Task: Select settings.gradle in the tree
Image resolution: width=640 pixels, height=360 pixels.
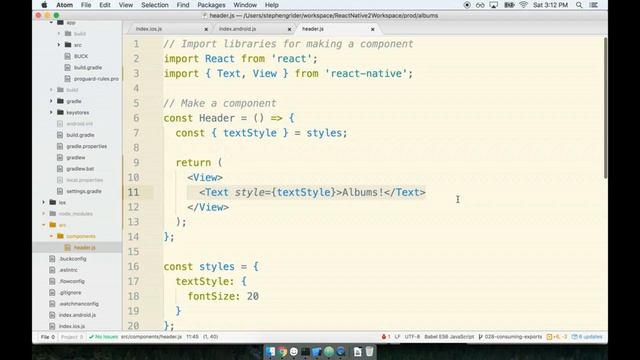Action: coord(84,191)
